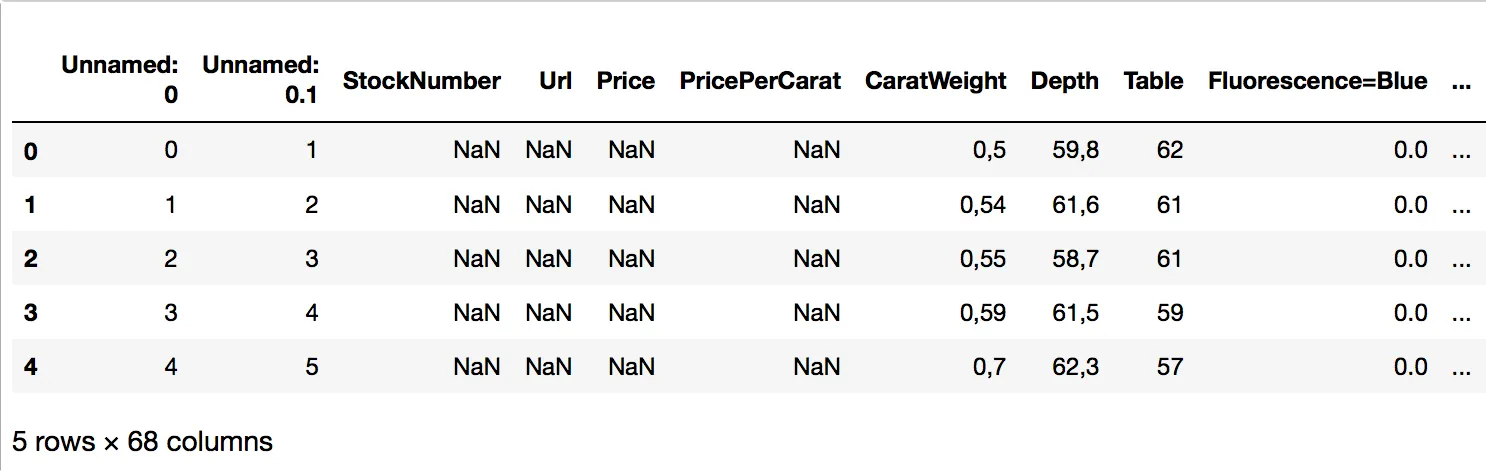
Task: Click the Unnamed: 0.1 column header
Action: click(260, 80)
